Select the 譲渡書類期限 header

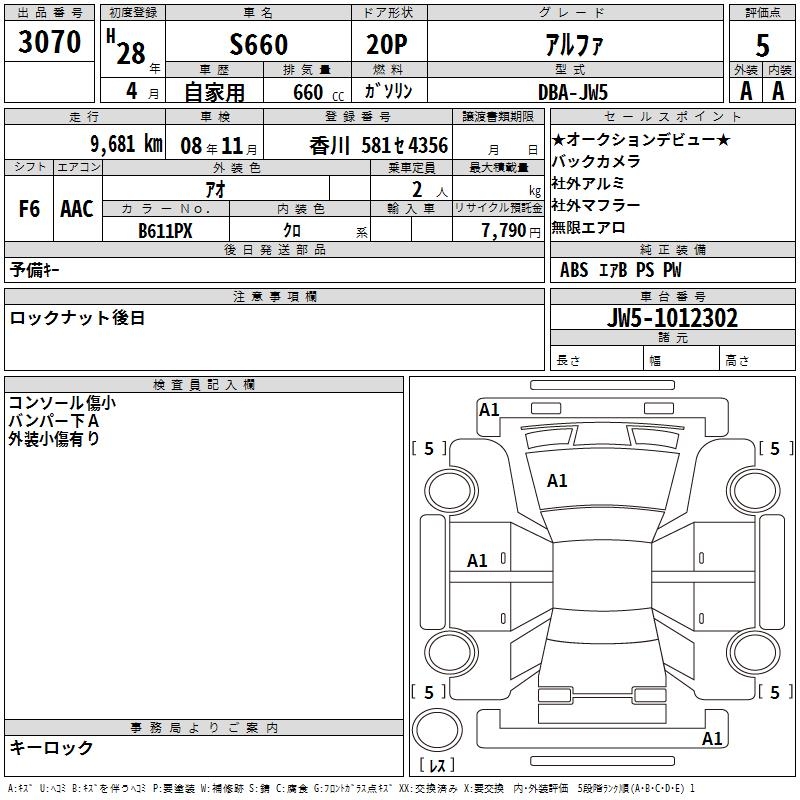[x=498, y=116]
